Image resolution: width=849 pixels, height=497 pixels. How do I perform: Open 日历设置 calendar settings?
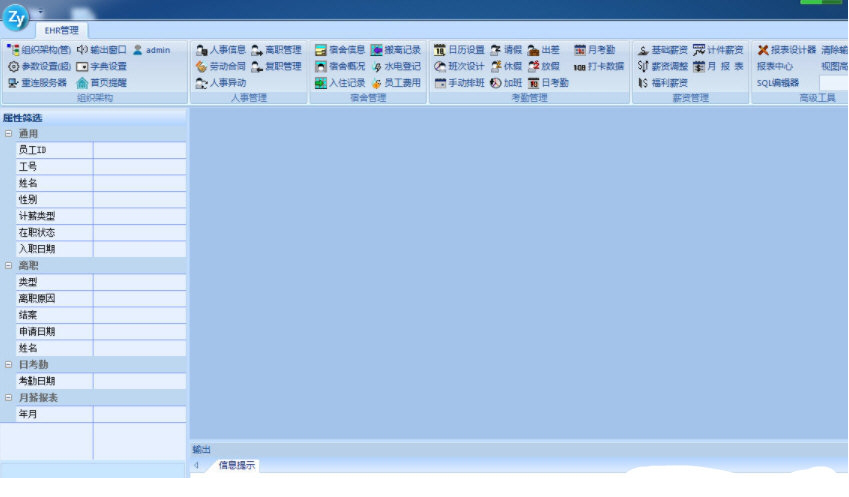(x=459, y=49)
